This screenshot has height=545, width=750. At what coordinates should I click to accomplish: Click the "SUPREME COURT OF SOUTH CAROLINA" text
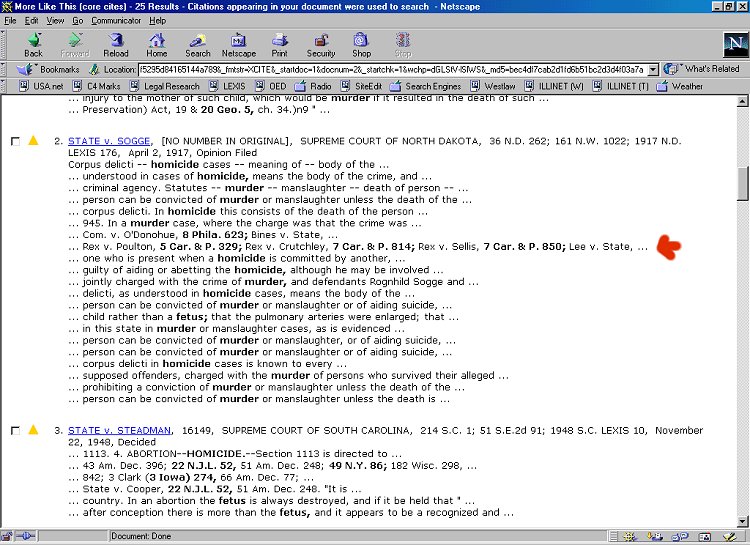pos(316,431)
